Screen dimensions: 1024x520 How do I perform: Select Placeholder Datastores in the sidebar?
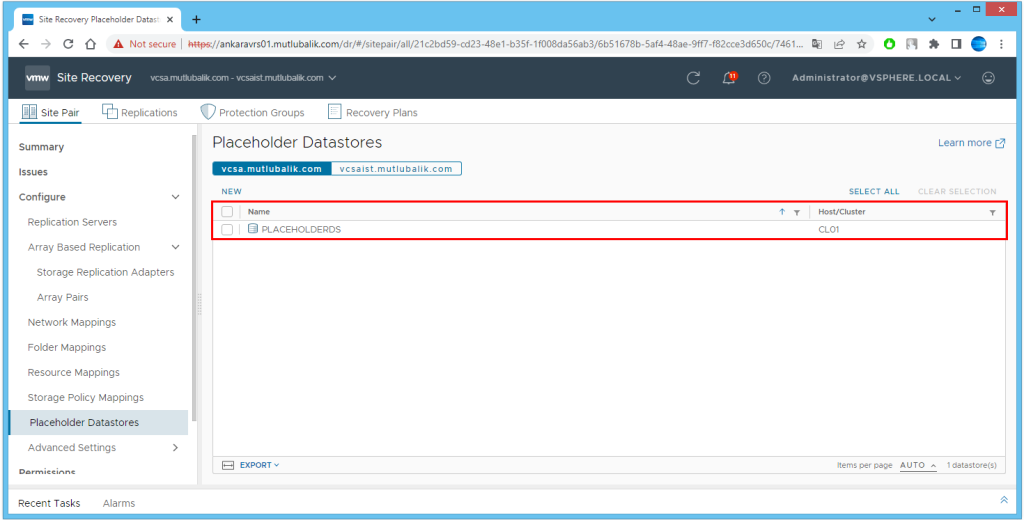[x=99, y=423]
